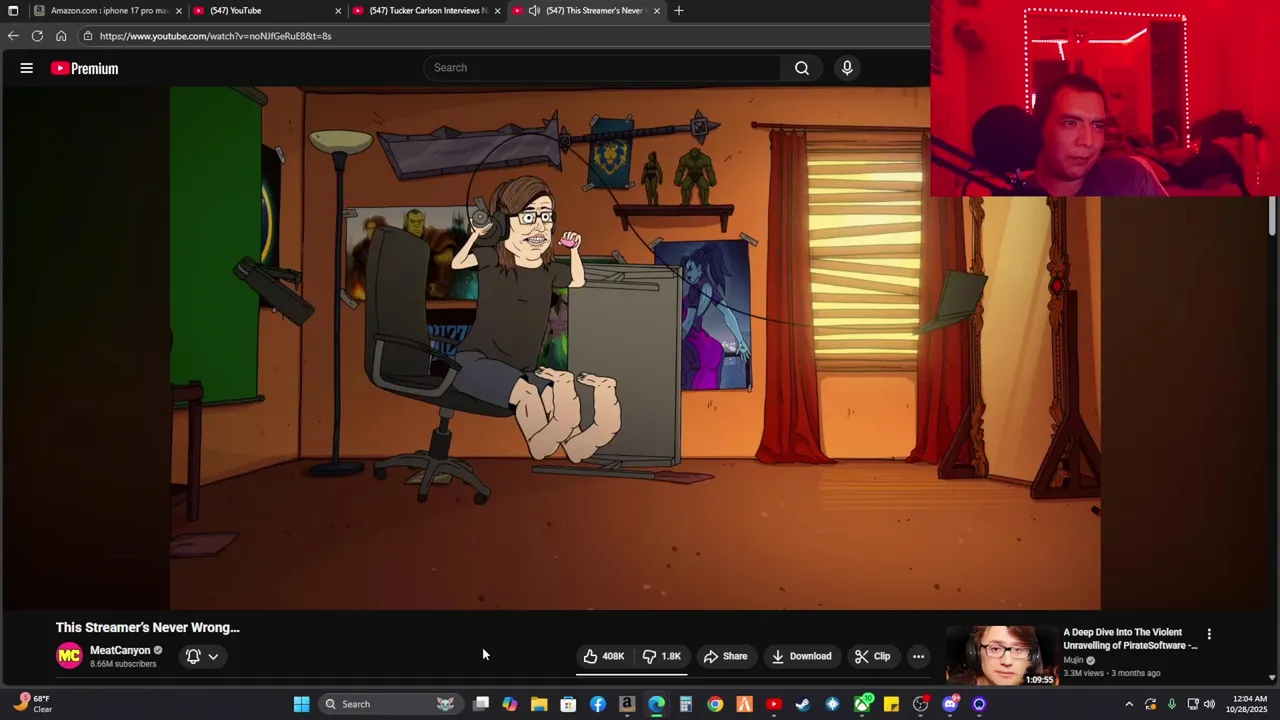This screenshot has height=720, width=1280.
Task: Click in the YouTube search field
Action: pyautogui.click(x=603, y=68)
